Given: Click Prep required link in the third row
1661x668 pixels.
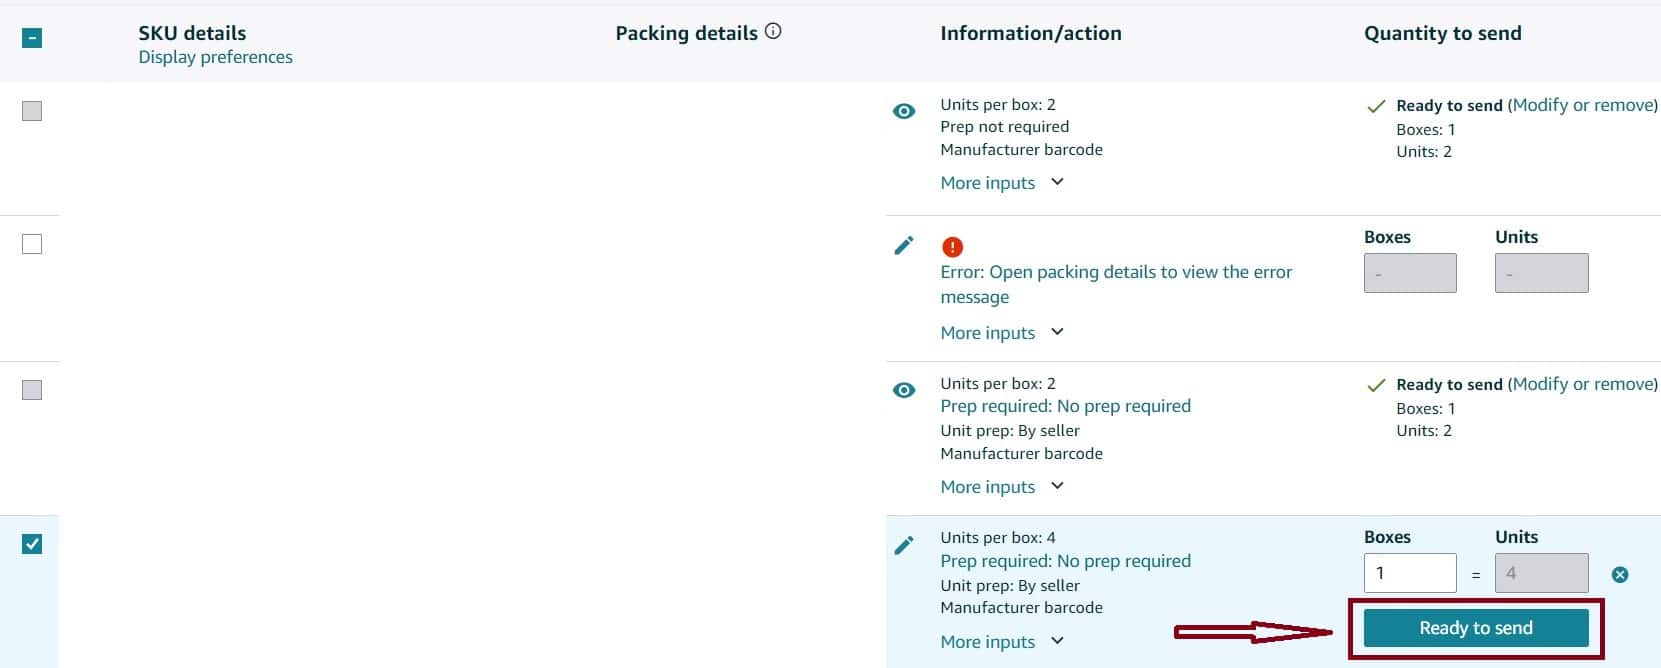Looking at the screenshot, I should (1065, 406).
